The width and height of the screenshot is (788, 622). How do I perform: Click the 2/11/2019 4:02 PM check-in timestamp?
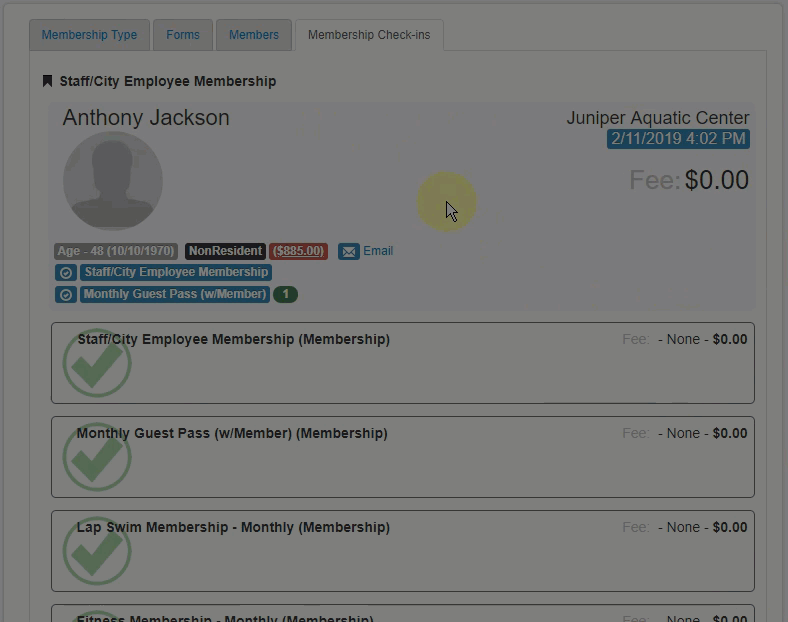pyautogui.click(x=678, y=139)
